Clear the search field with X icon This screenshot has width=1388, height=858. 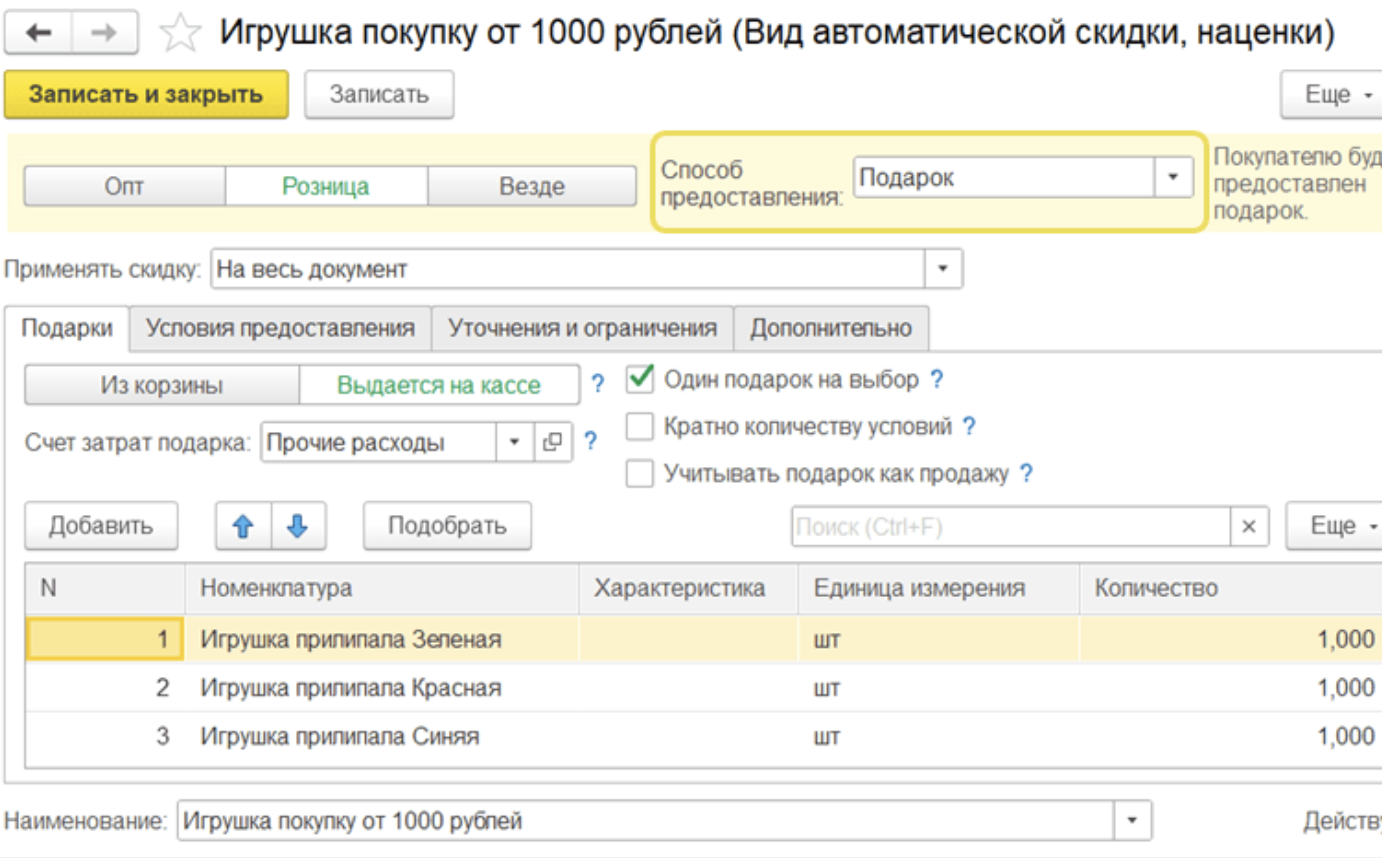pyautogui.click(x=1248, y=526)
